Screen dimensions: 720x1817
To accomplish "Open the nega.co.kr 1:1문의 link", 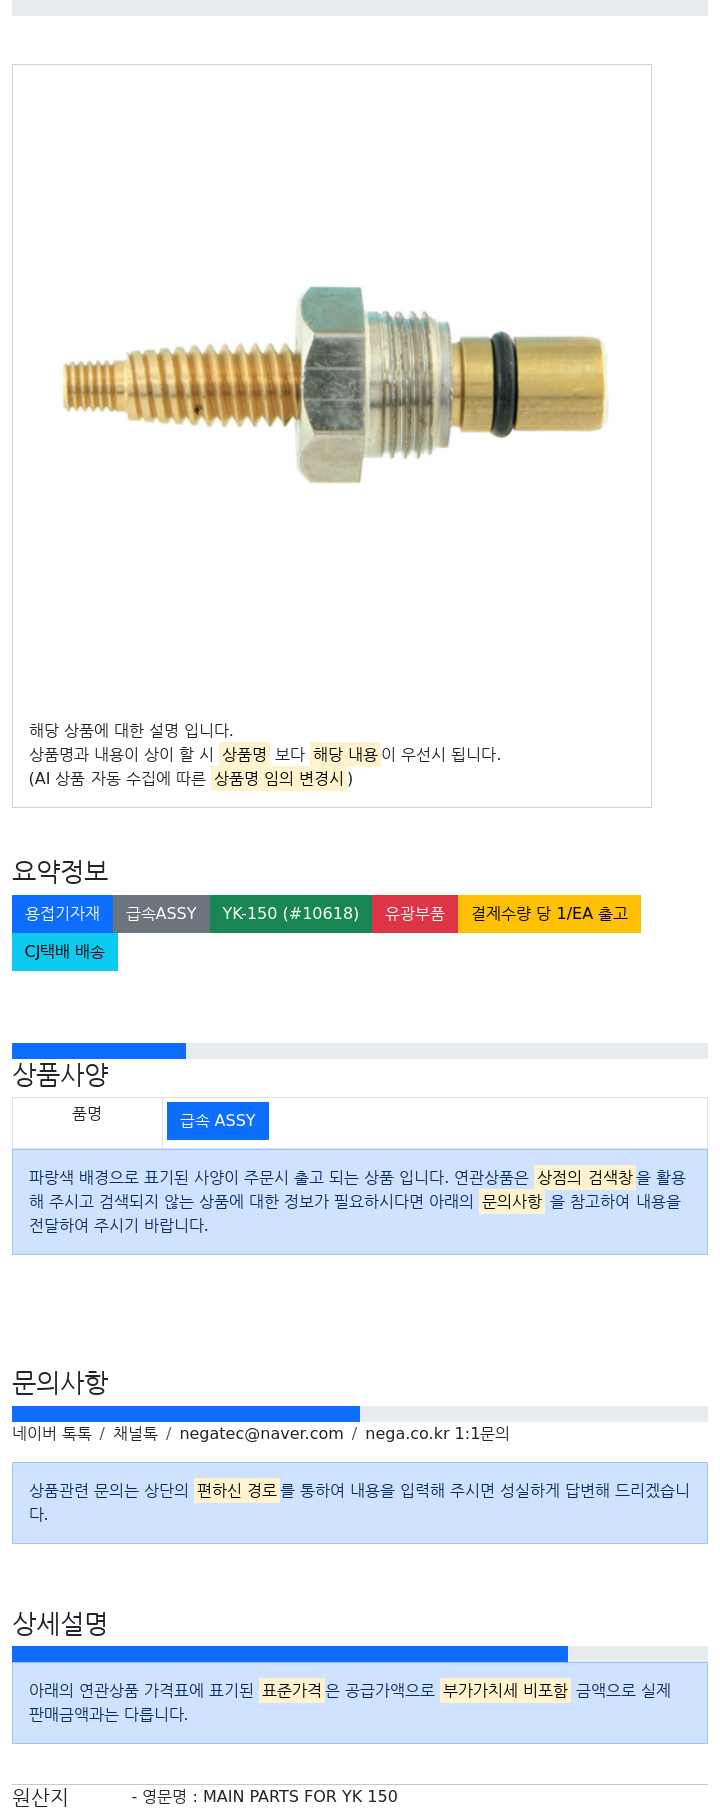I will click(437, 1434).
